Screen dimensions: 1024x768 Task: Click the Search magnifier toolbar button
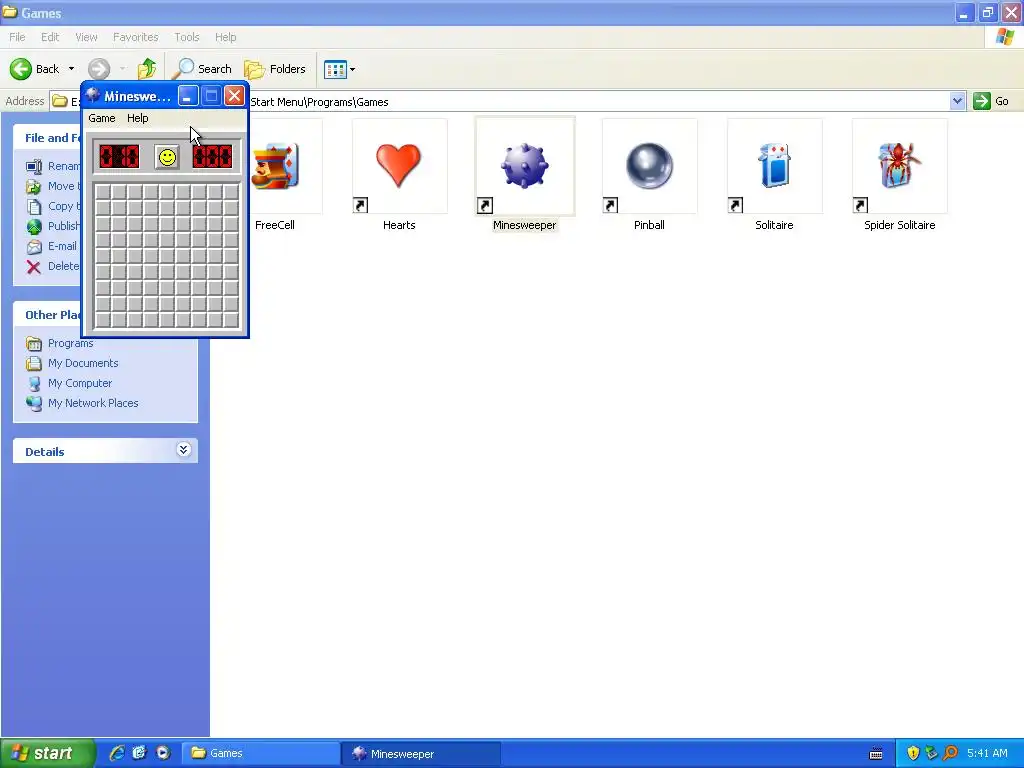click(x=203, y=69)
